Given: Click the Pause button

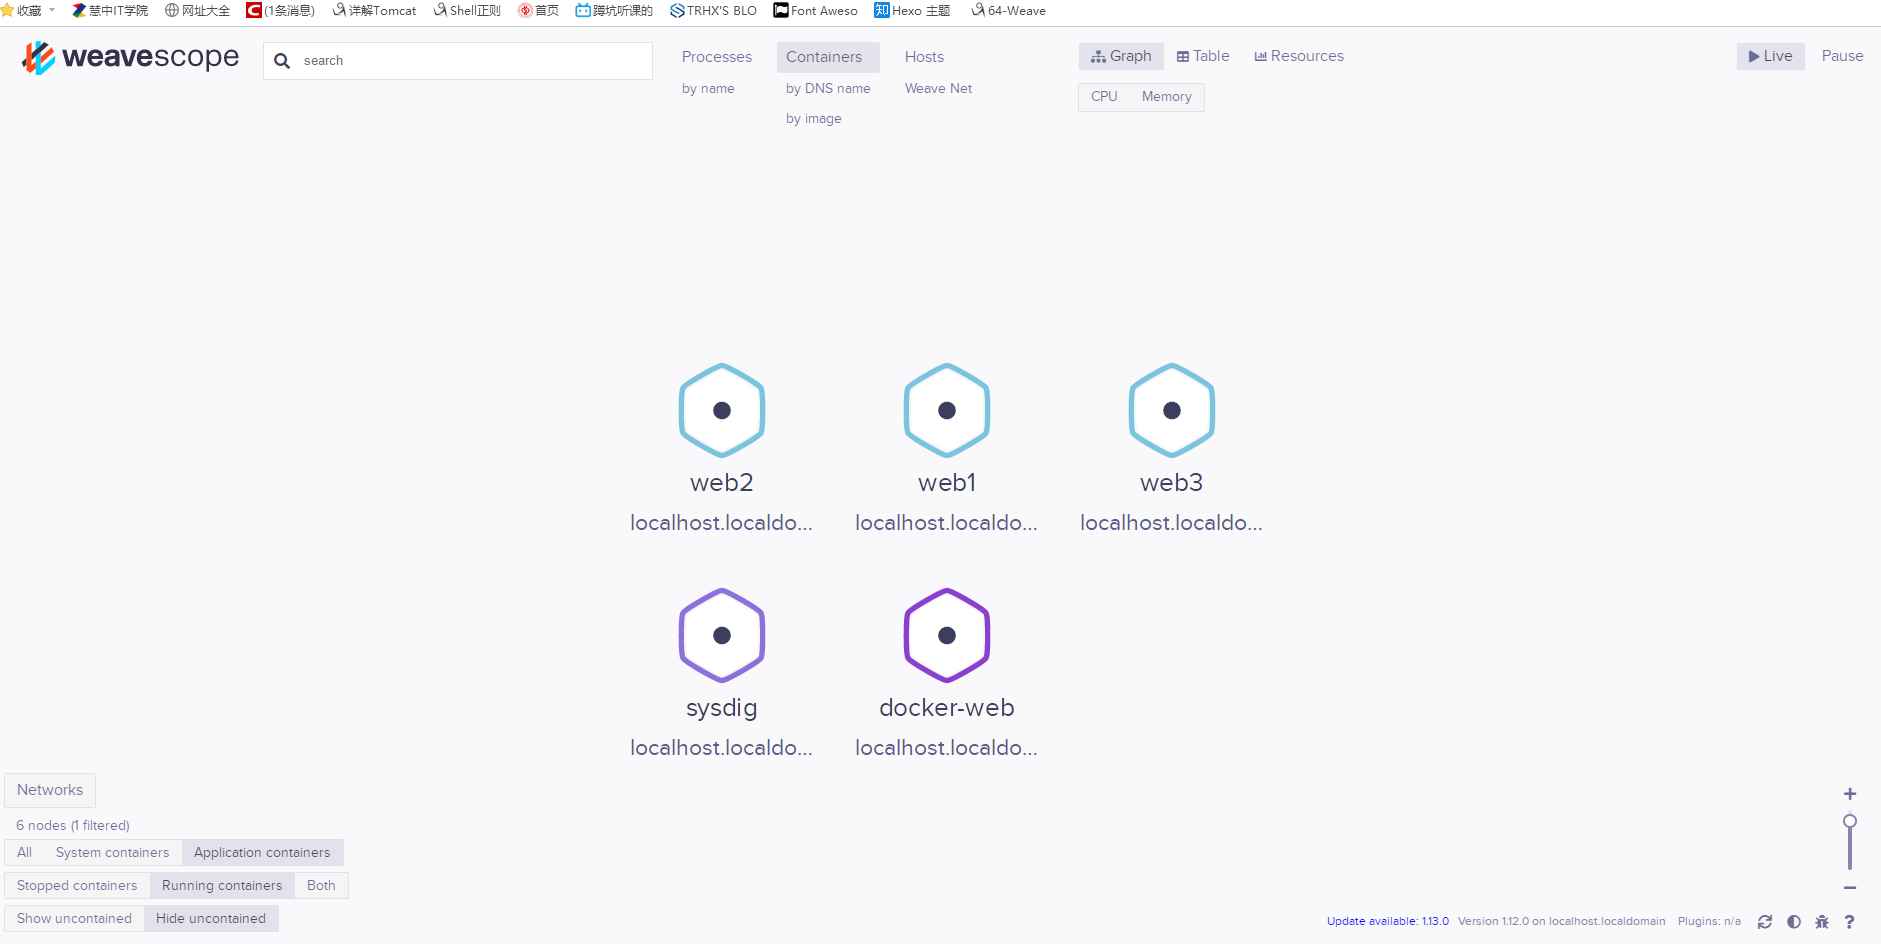Looking at the screenshot, I should tap(1842, 56).
